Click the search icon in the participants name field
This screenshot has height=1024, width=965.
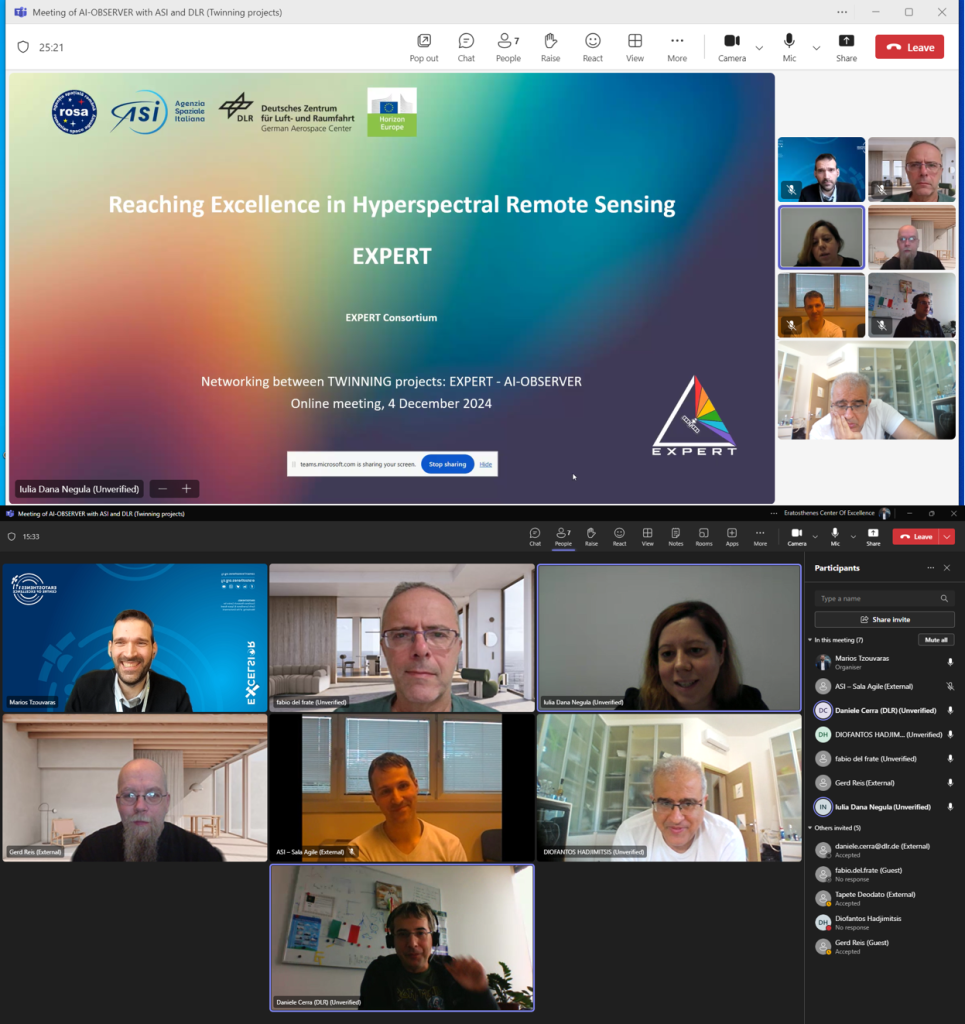tap(944, 599)
